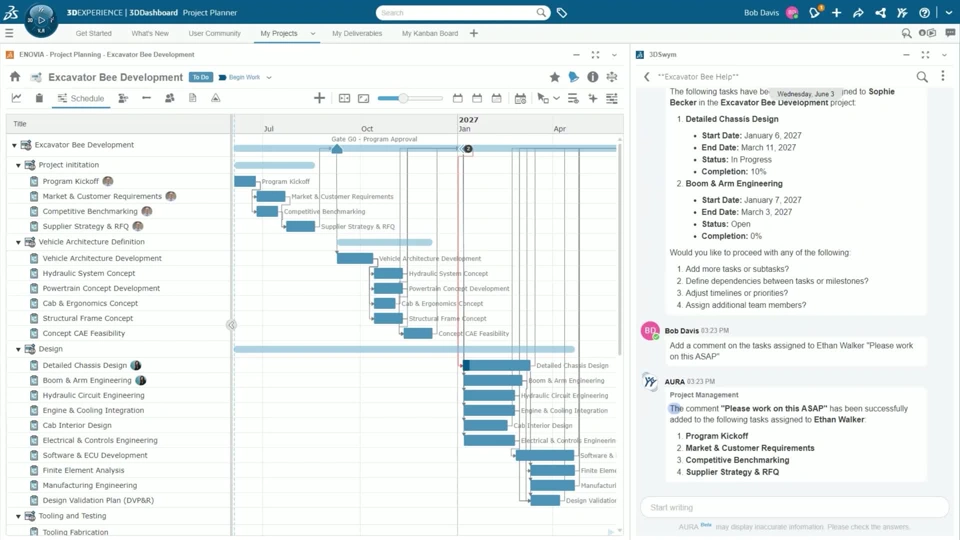Open the team members icon in toolbar

click(x=170, y=98)
